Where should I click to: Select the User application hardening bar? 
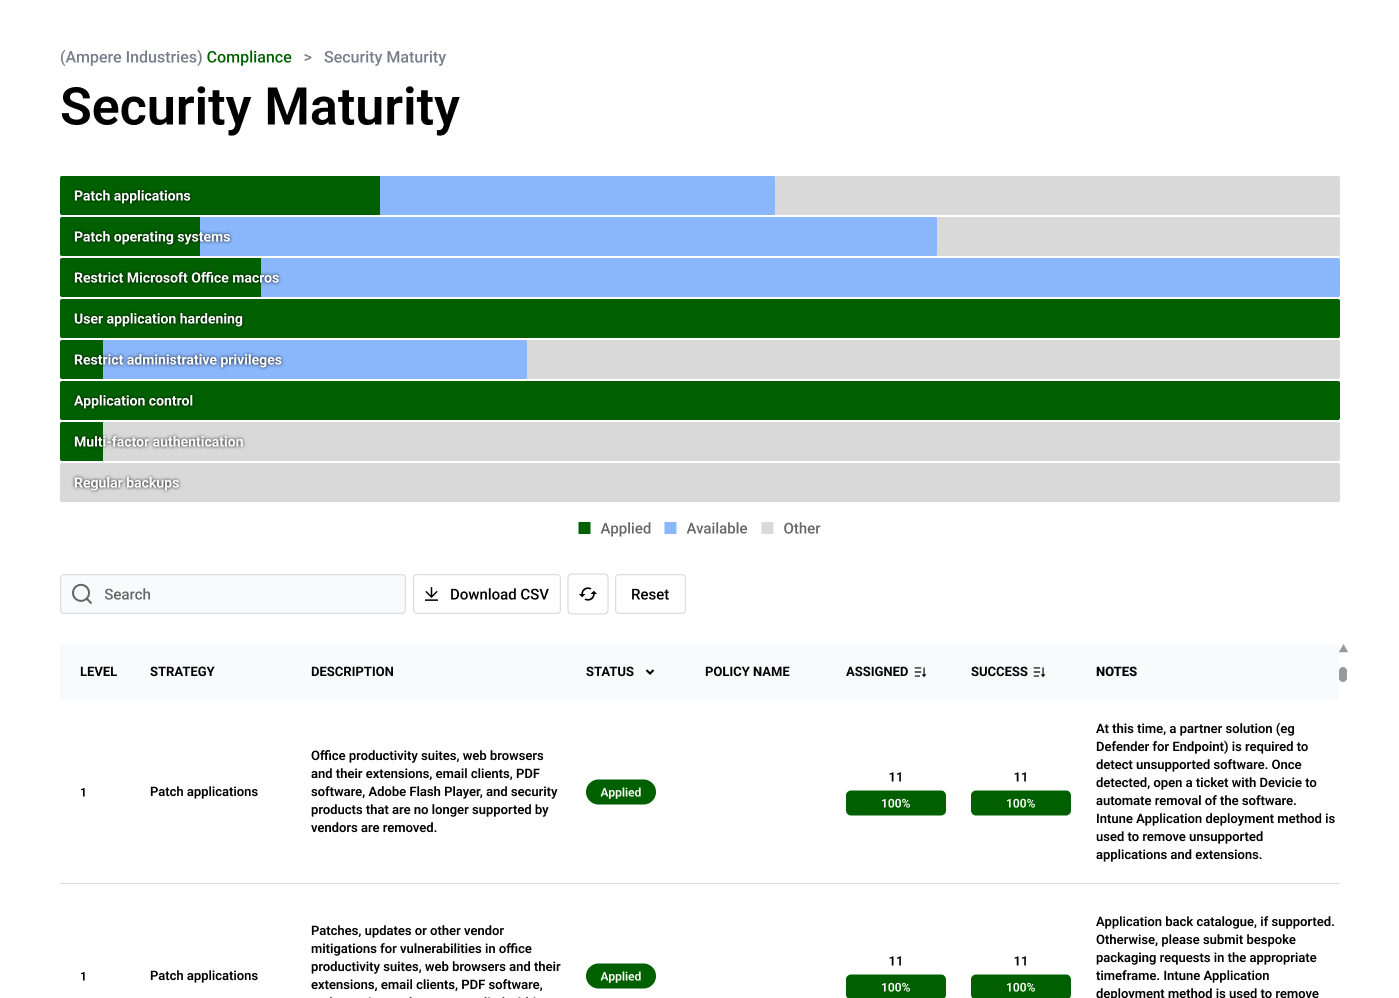699,319
